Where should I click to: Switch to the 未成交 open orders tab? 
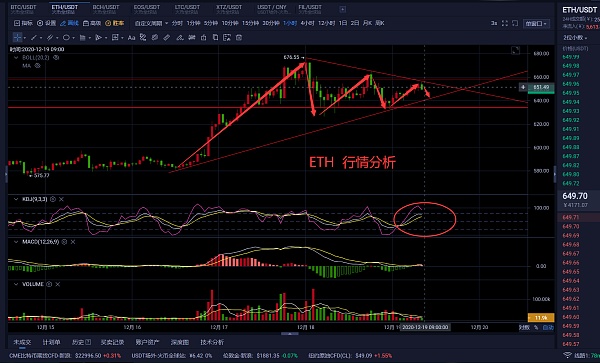22,342
